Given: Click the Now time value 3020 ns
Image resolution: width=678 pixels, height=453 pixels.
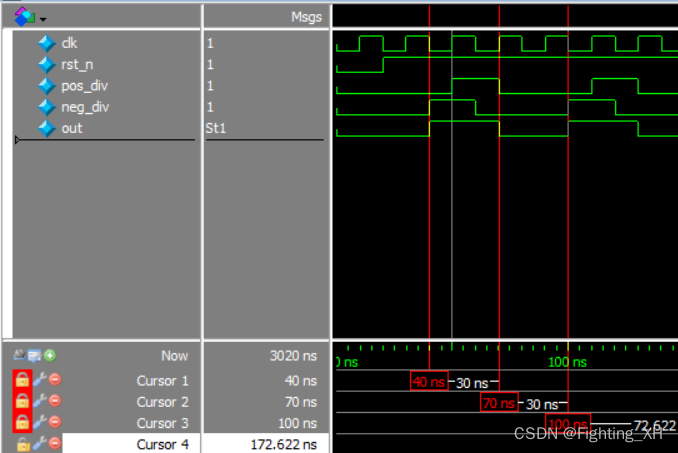Looking at the screenshot, I should [293, 355].
